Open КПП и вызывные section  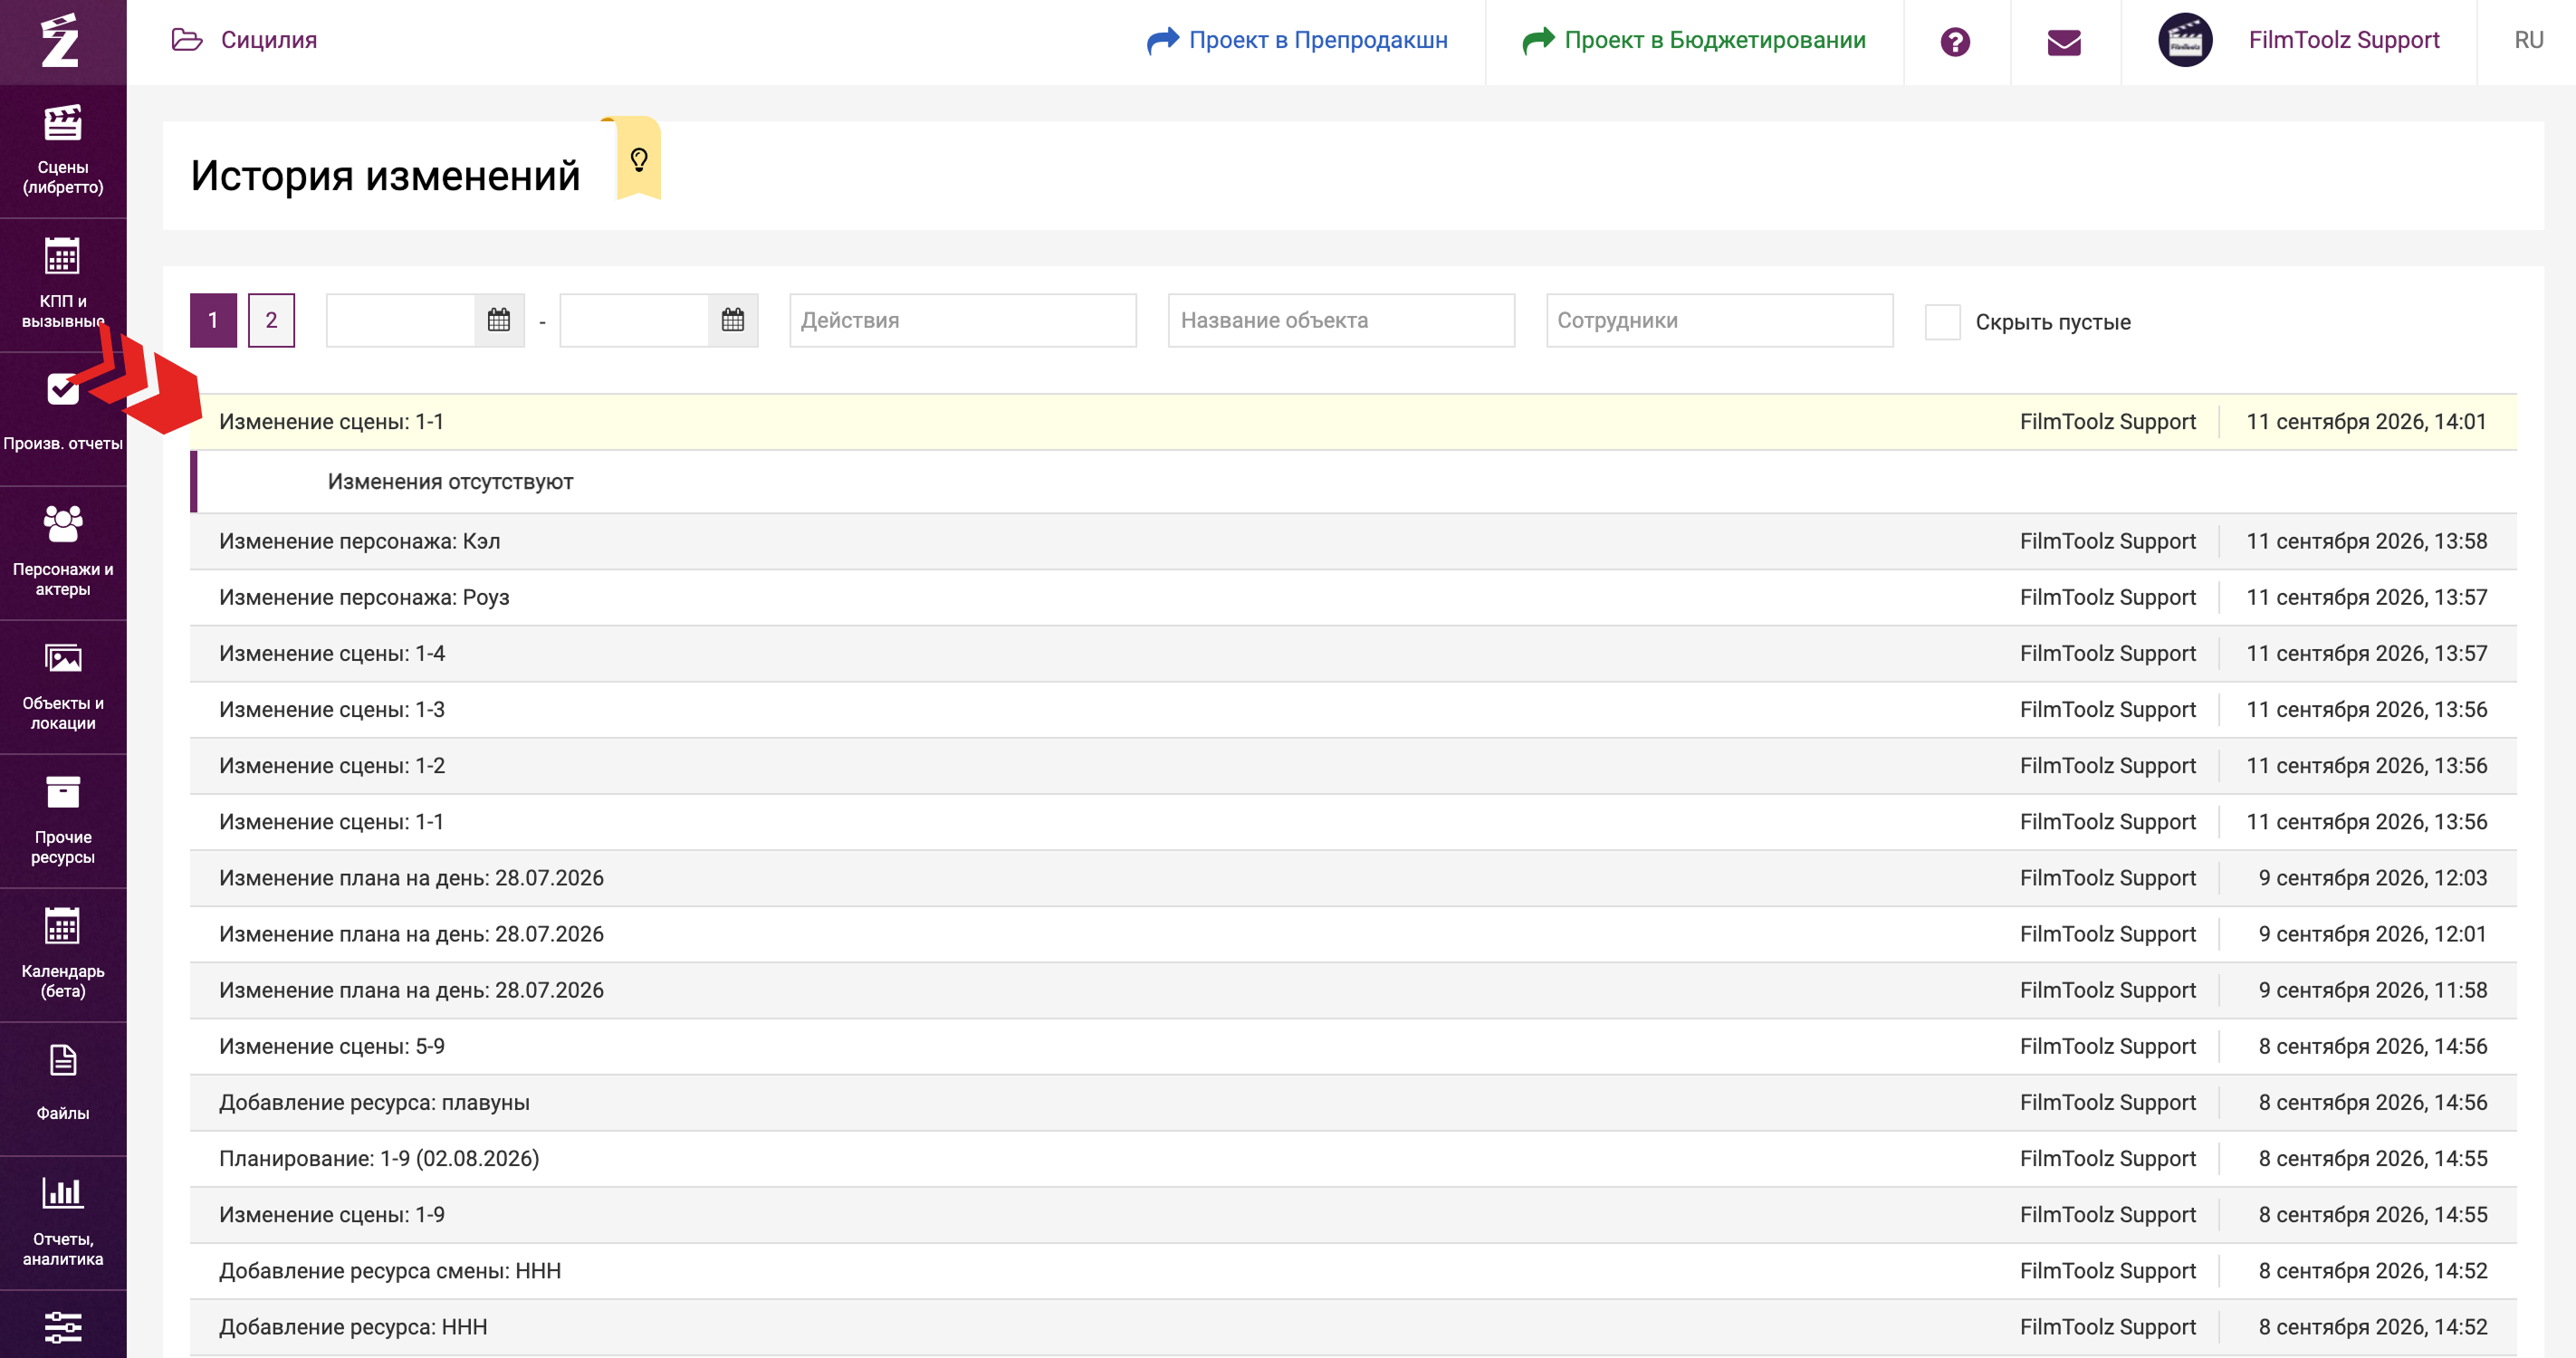pos(63,285)
